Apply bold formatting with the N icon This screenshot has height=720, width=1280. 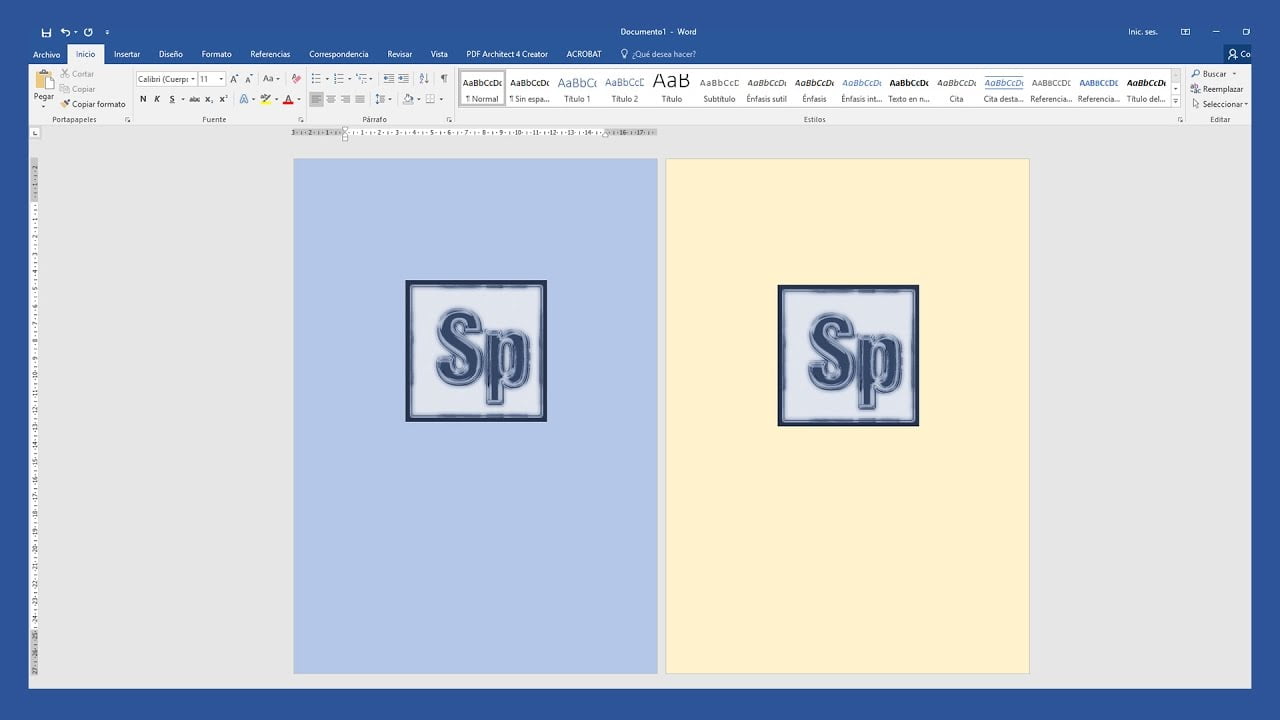click(x=143, y=99)
